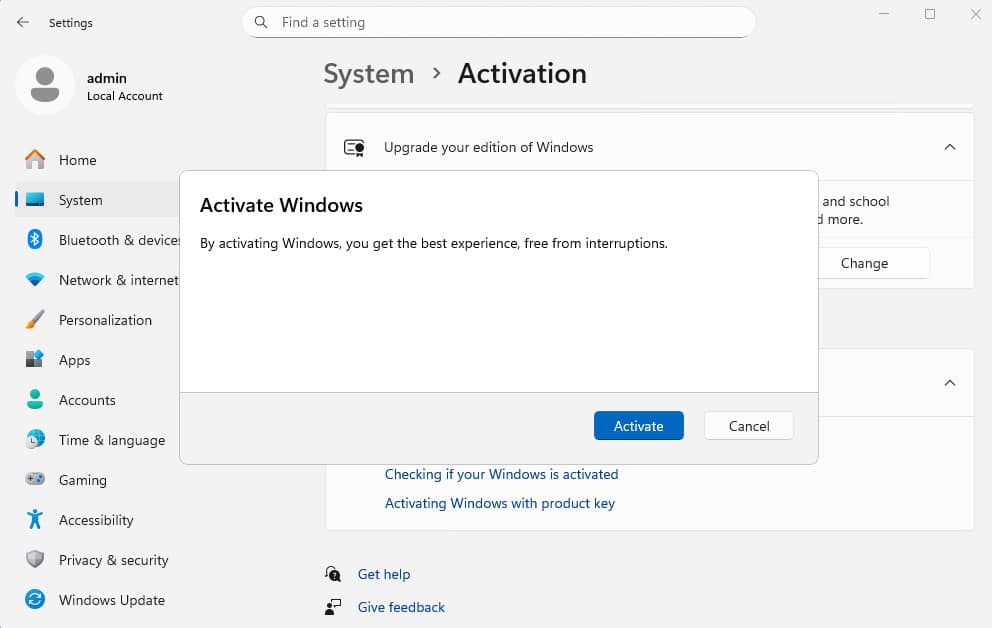Cancel the Activate Windows dialog
The width and height of the screenshot is (992, 628).
(748, 426)
